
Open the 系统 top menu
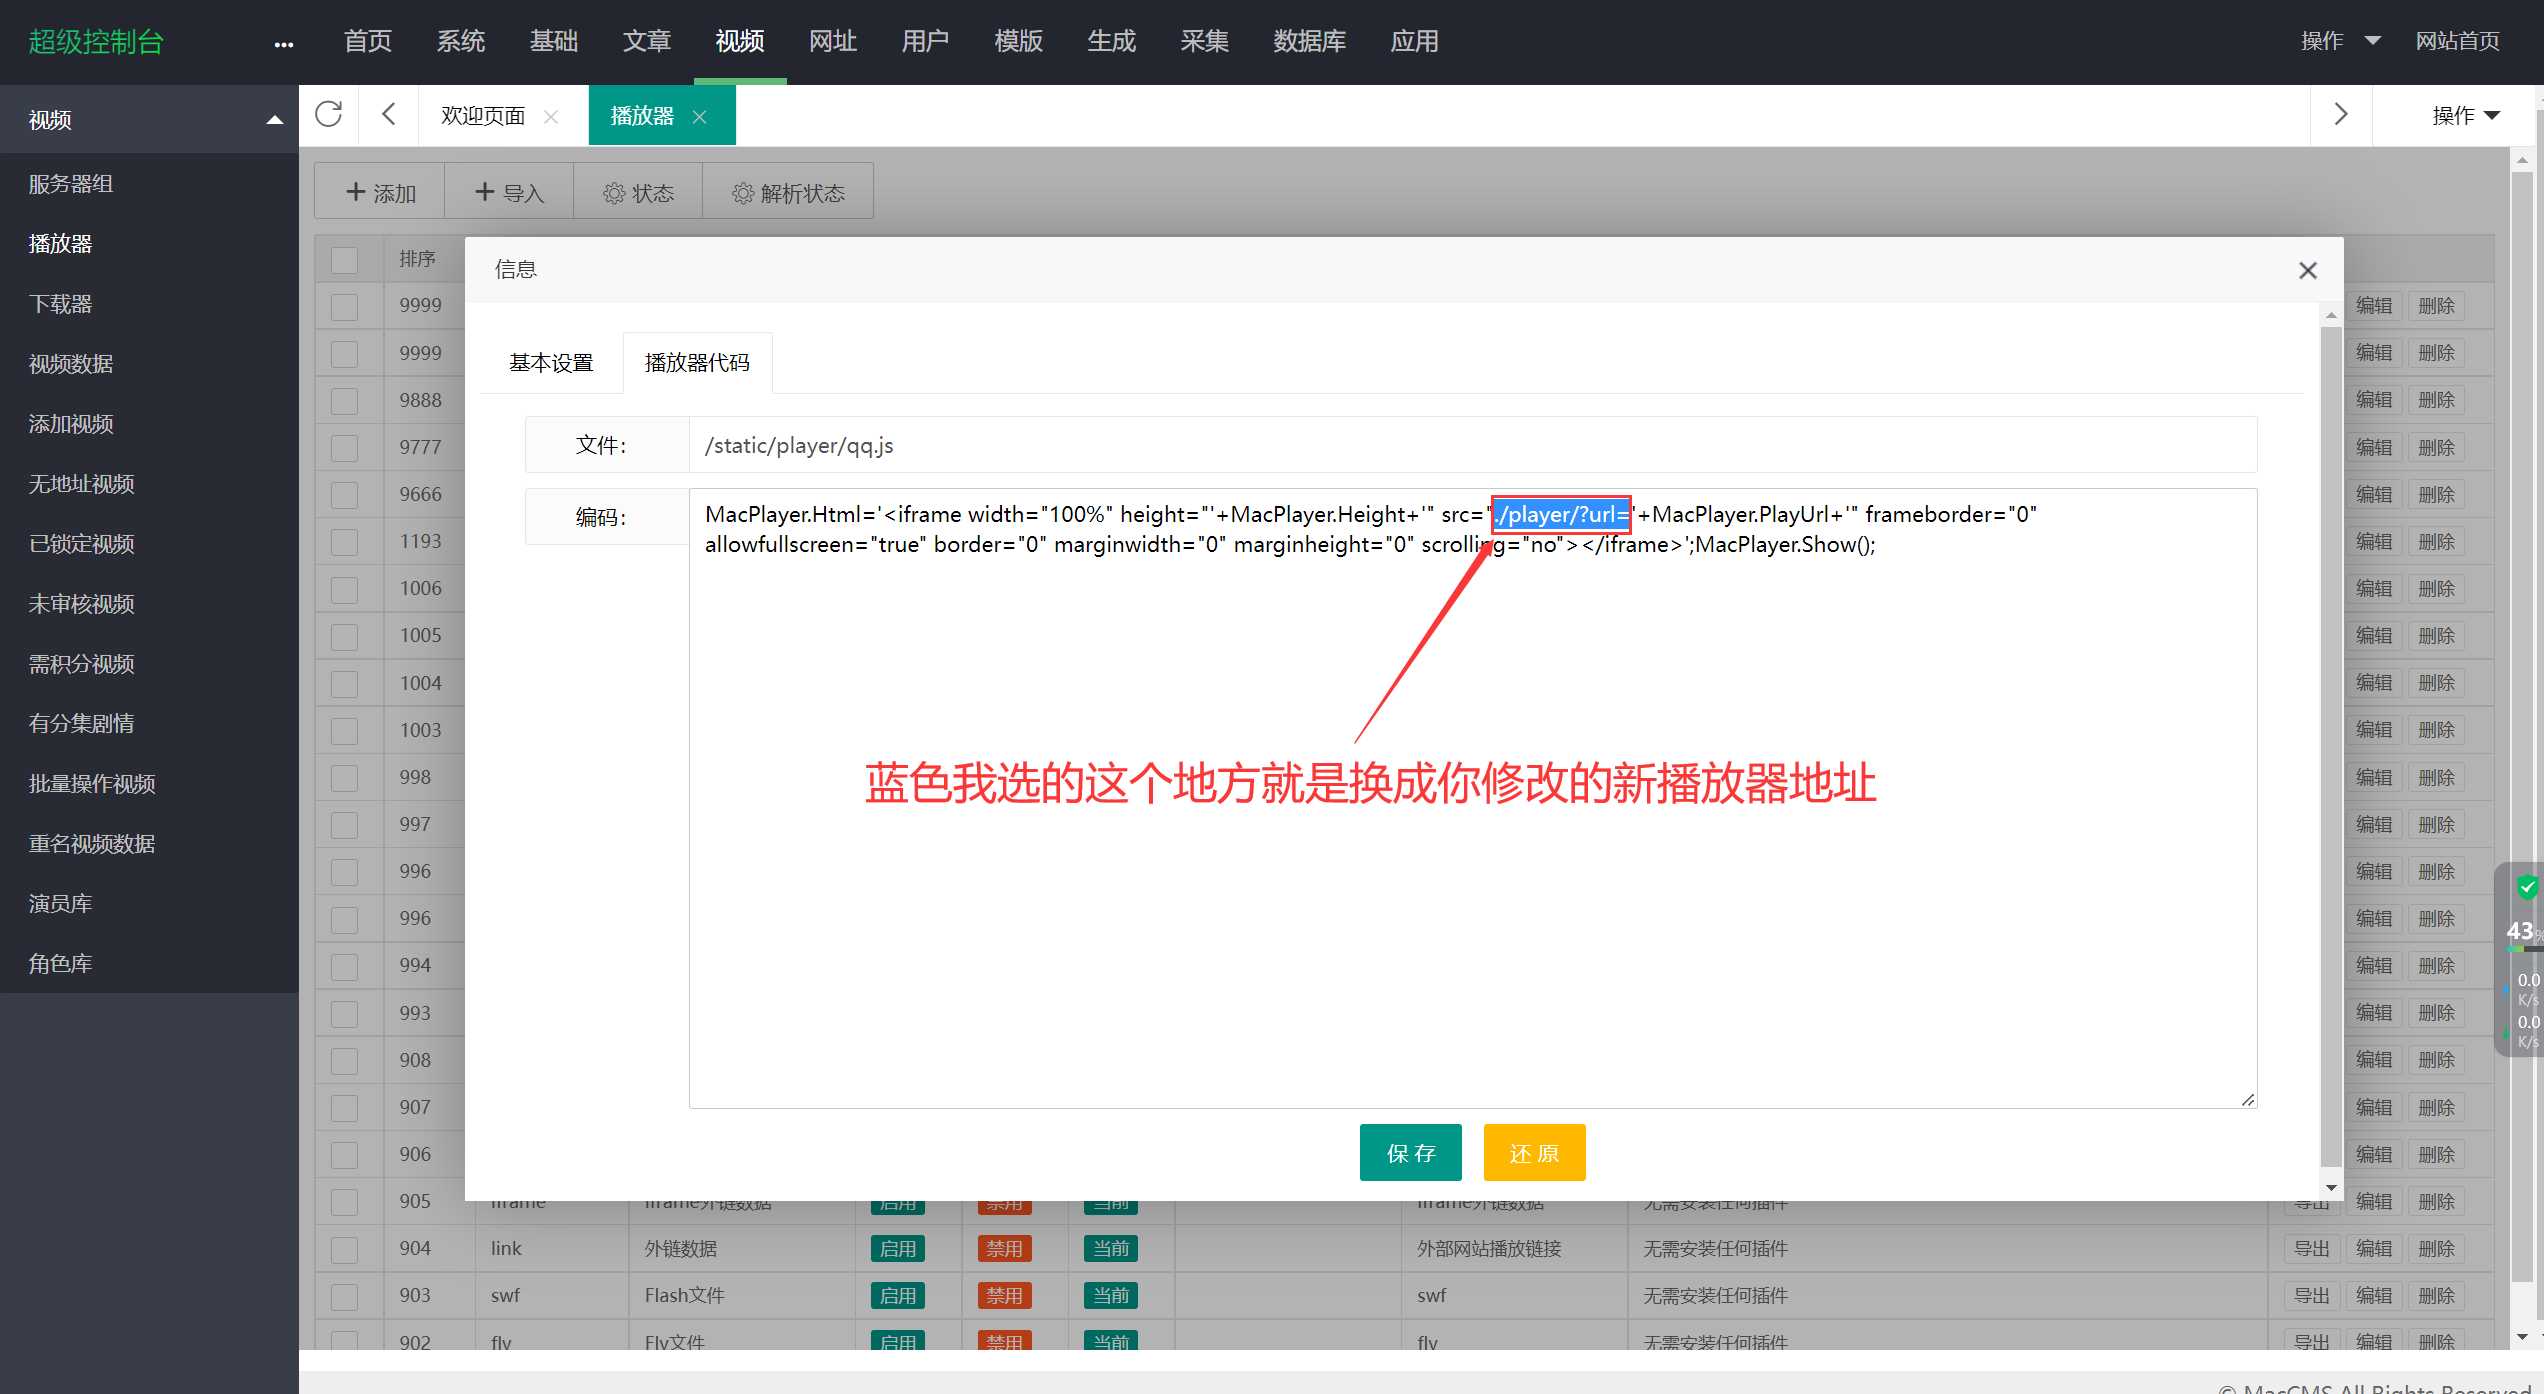(461, 41)
